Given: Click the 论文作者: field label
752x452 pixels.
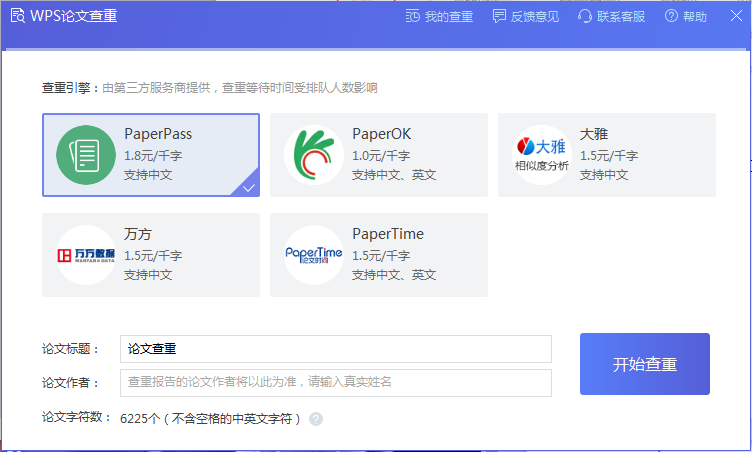Looking at the screenshot, I should point(71,382).
